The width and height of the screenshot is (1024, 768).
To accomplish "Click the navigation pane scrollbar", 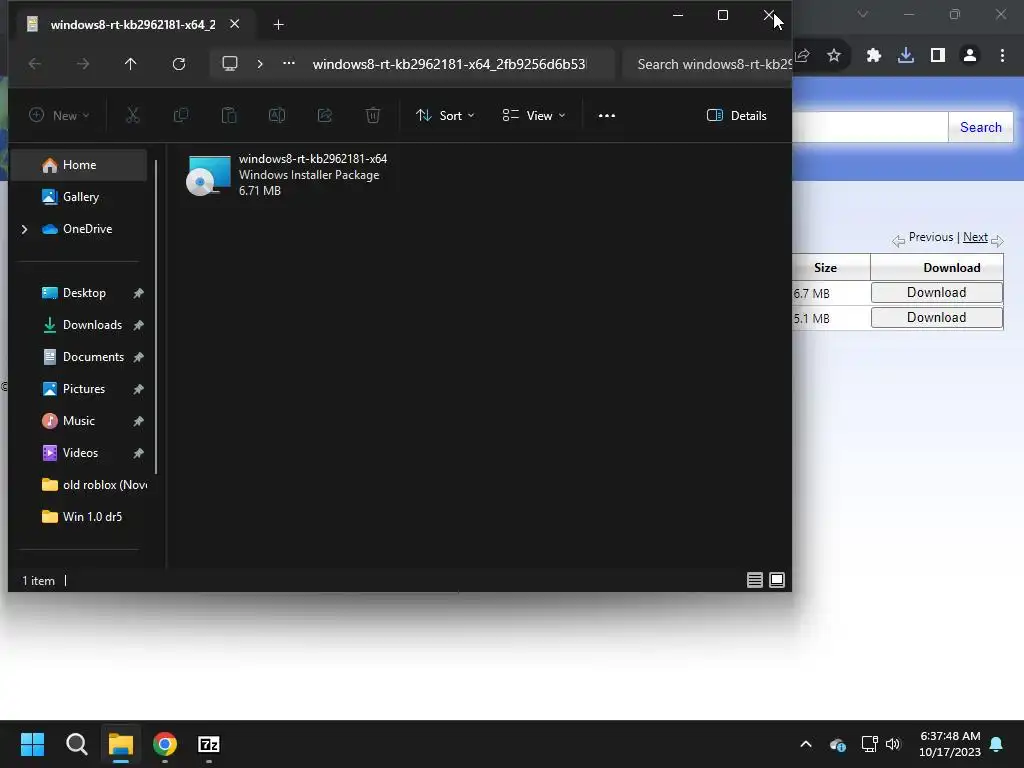I will click(156, 317).
